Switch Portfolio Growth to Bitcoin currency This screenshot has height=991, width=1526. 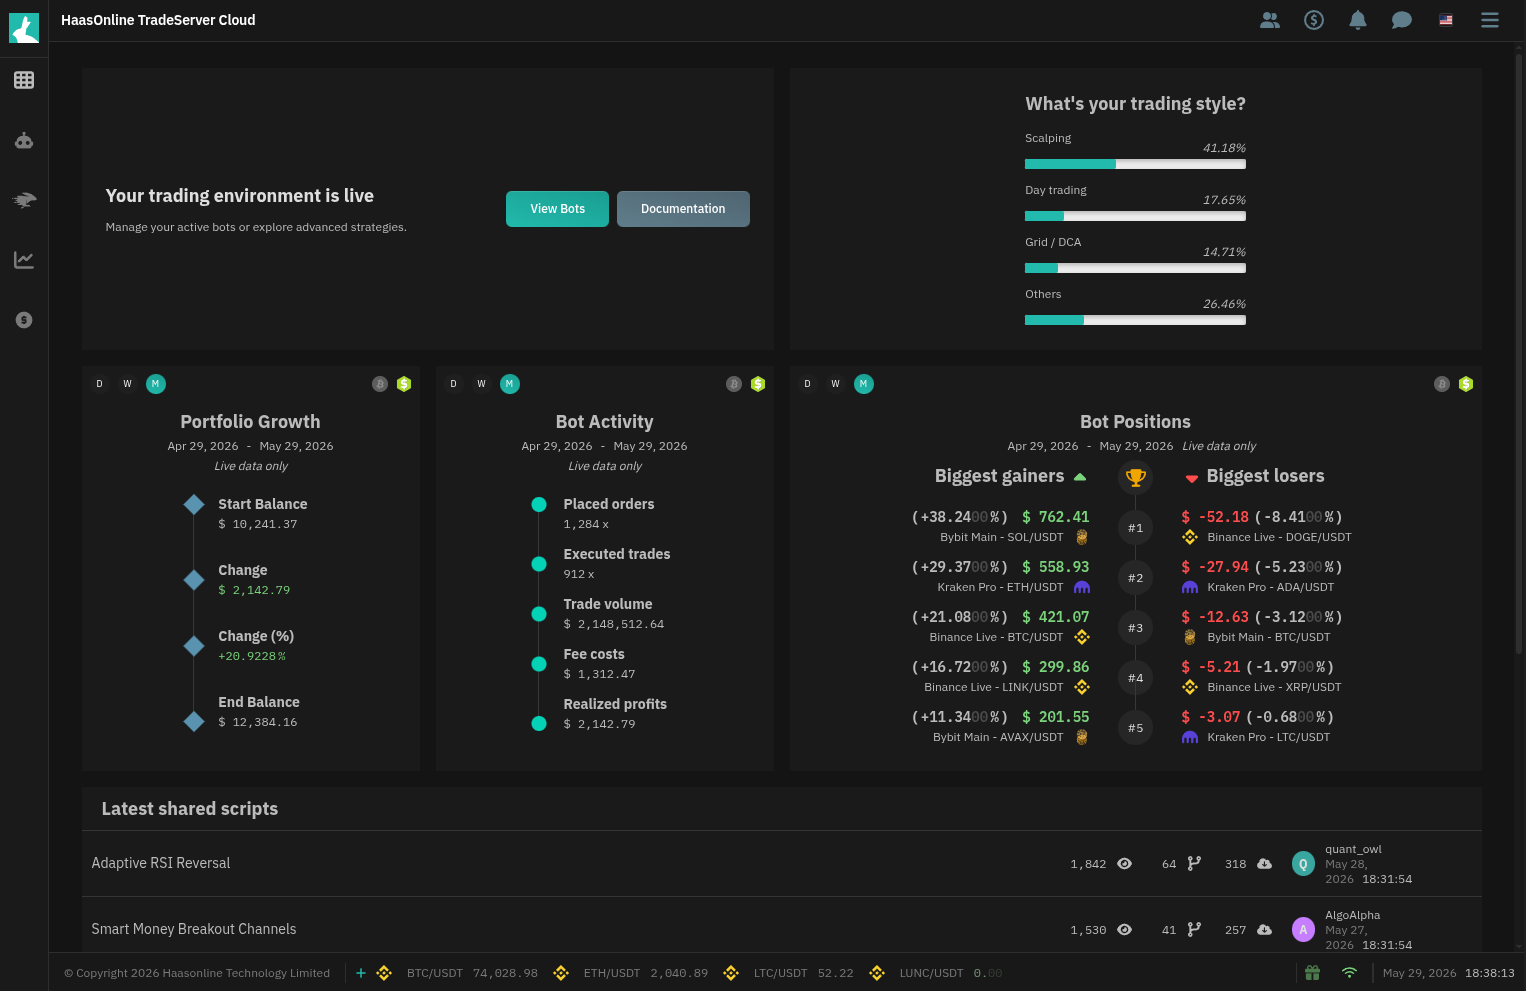[x=380, y=384]
